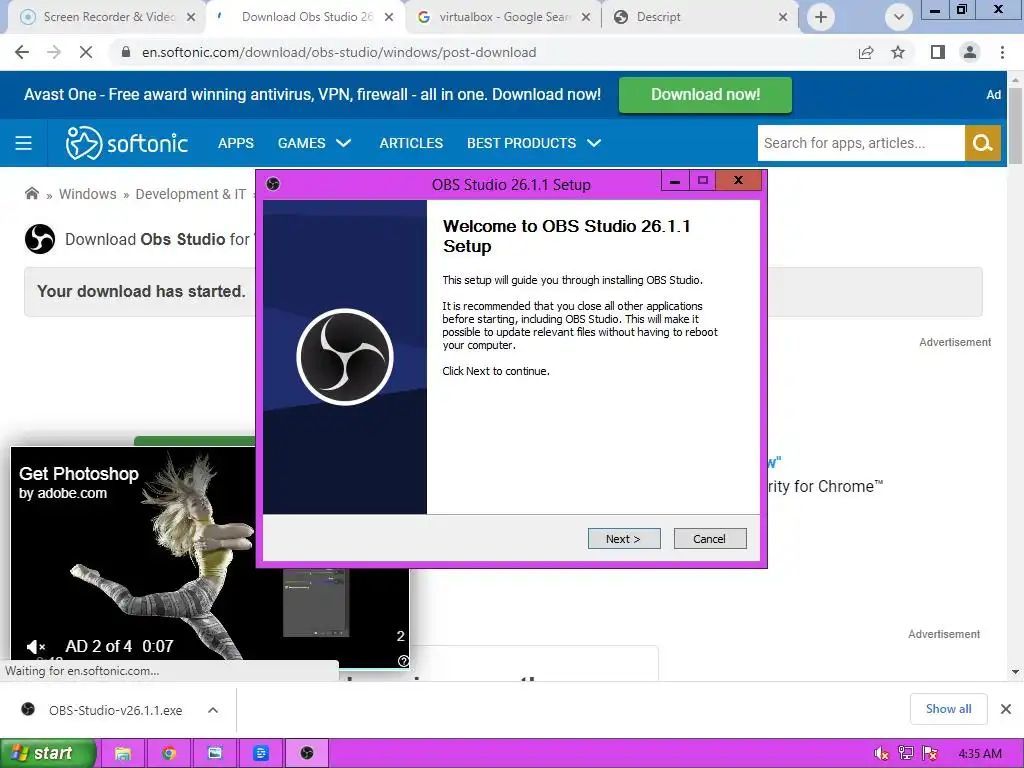Open the Windows breadcrumb link
Screen dimensions: 1024x768
88,194
